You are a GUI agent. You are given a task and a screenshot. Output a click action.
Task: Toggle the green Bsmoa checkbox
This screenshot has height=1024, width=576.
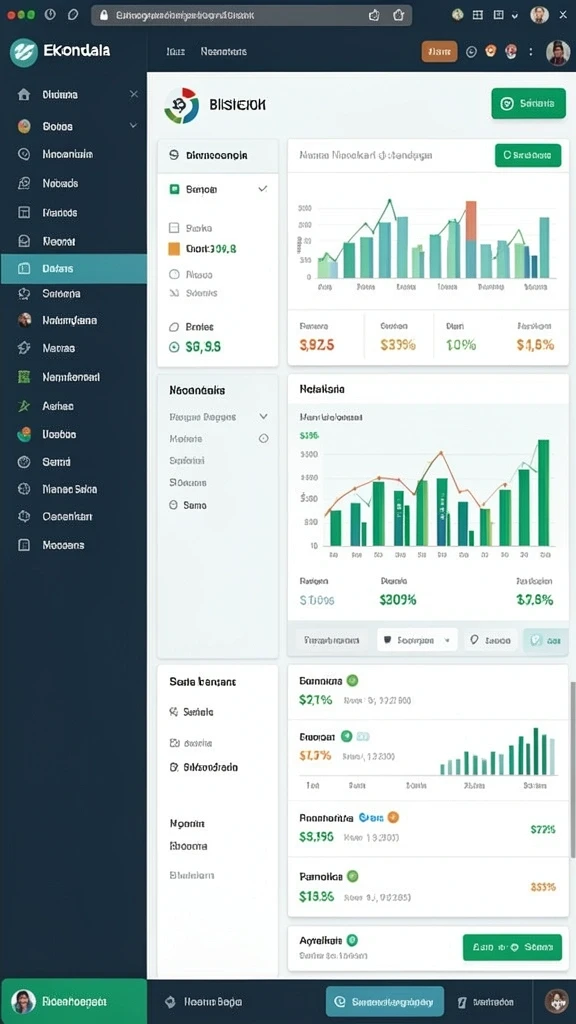(174, 189)
